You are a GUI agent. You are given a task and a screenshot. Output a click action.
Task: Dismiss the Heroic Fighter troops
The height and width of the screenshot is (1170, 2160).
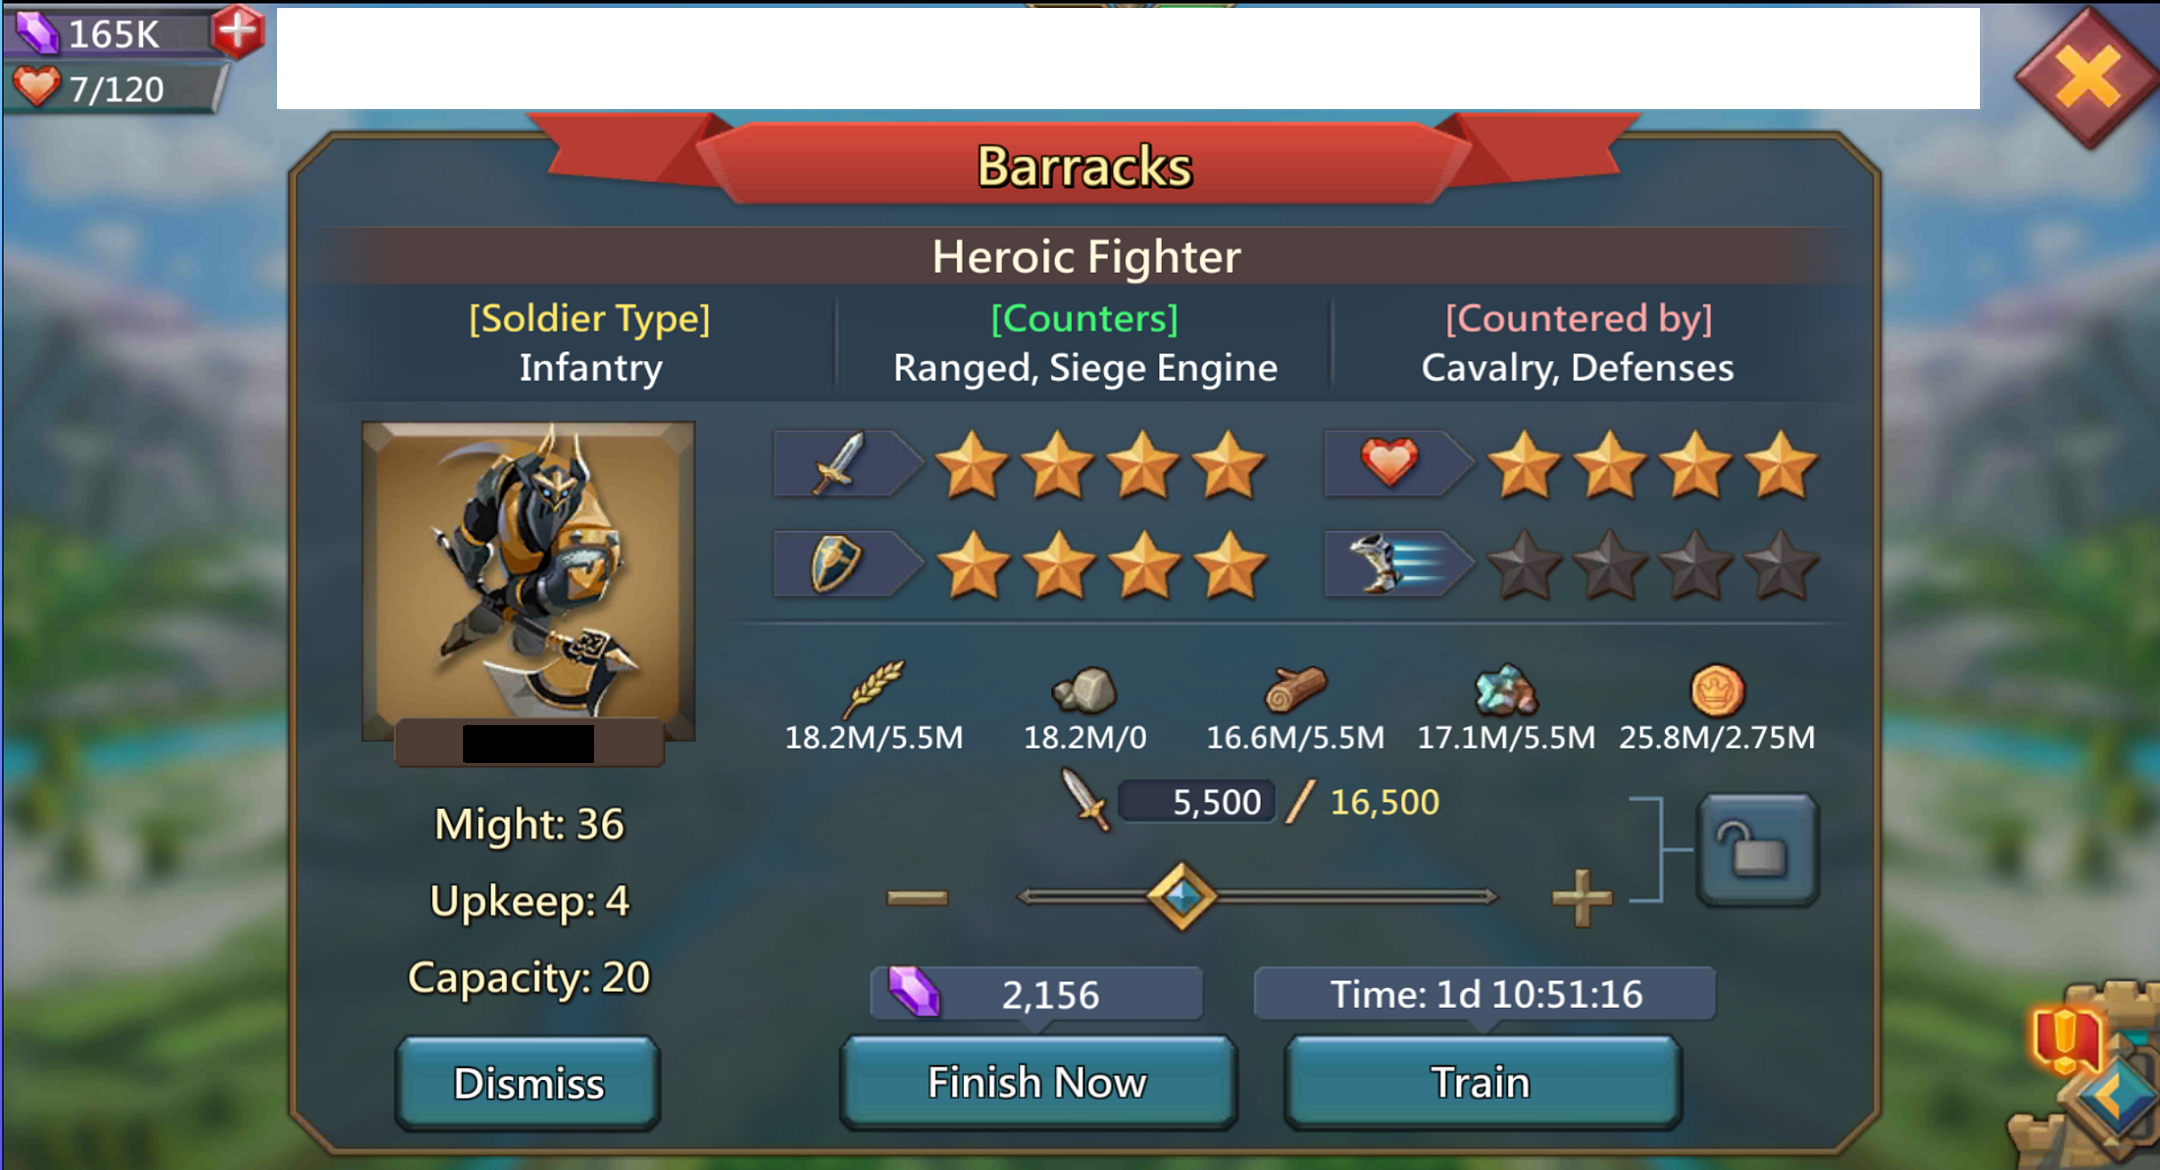(x=528, y=1084)
